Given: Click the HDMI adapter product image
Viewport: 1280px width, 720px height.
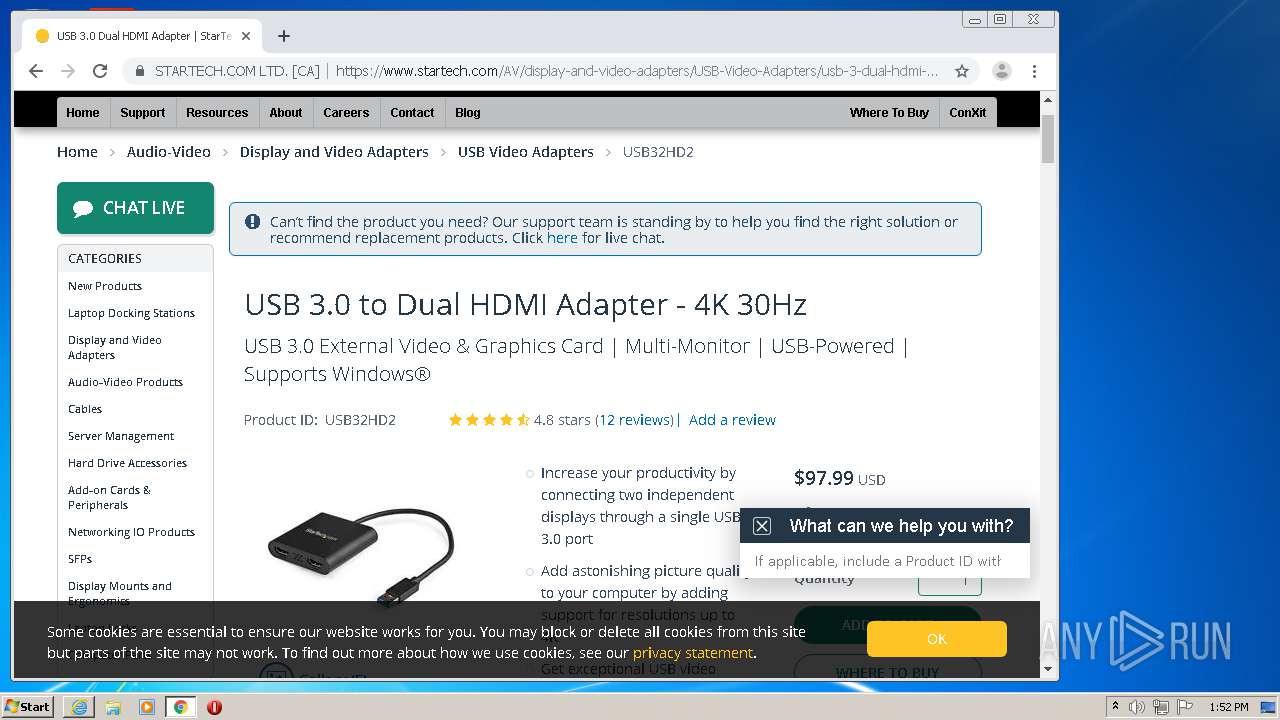Looking at the screenshot, I should pyautogui.click(x=361, y=552).
